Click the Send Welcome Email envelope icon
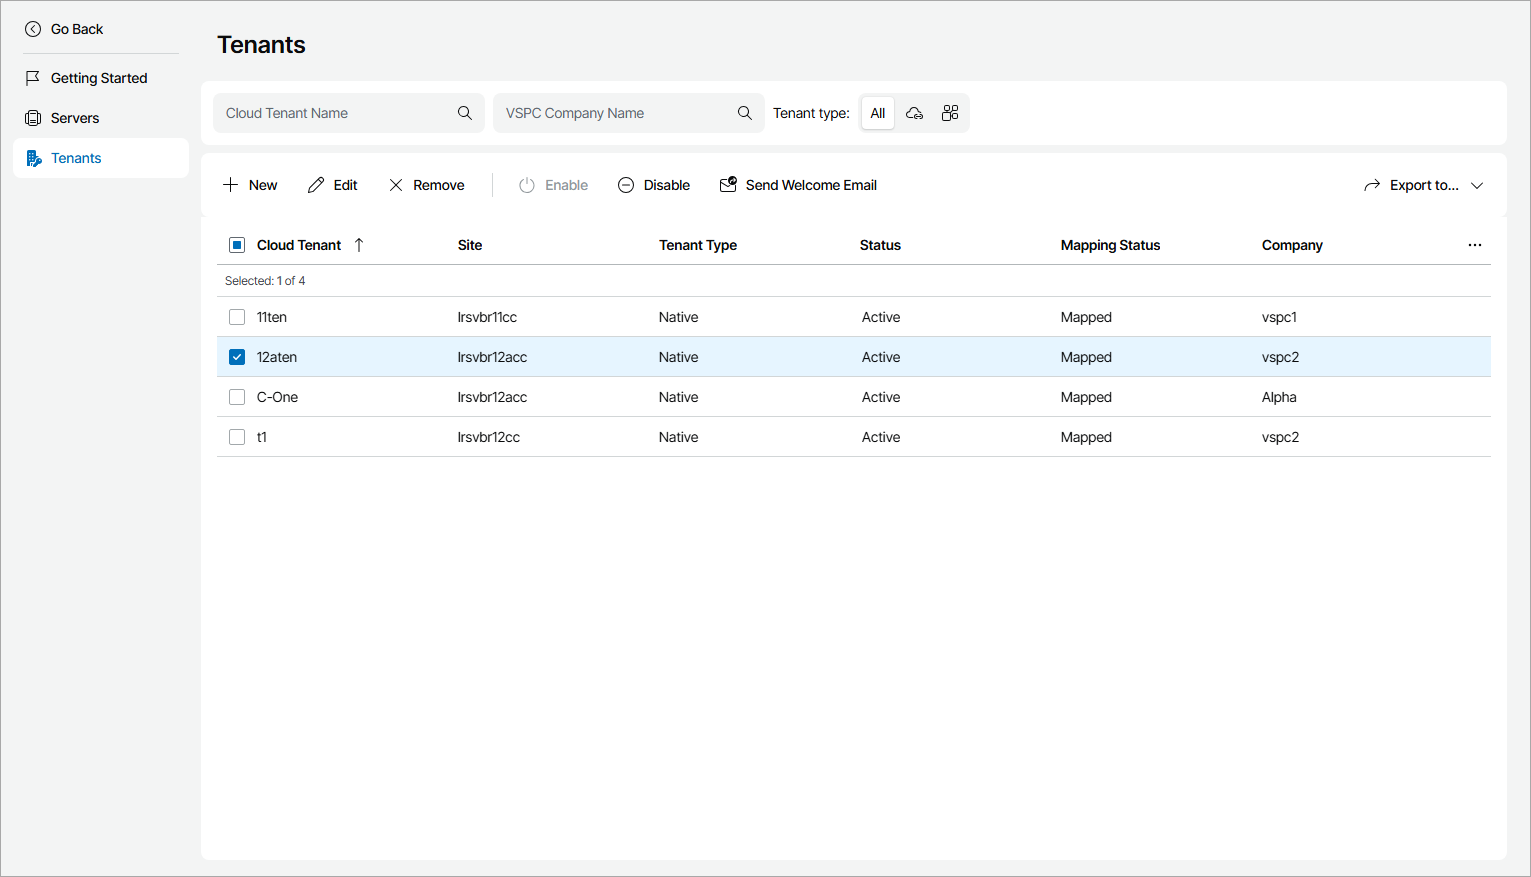Screen dimensions: 1531x877 click(x=728, y=185)
